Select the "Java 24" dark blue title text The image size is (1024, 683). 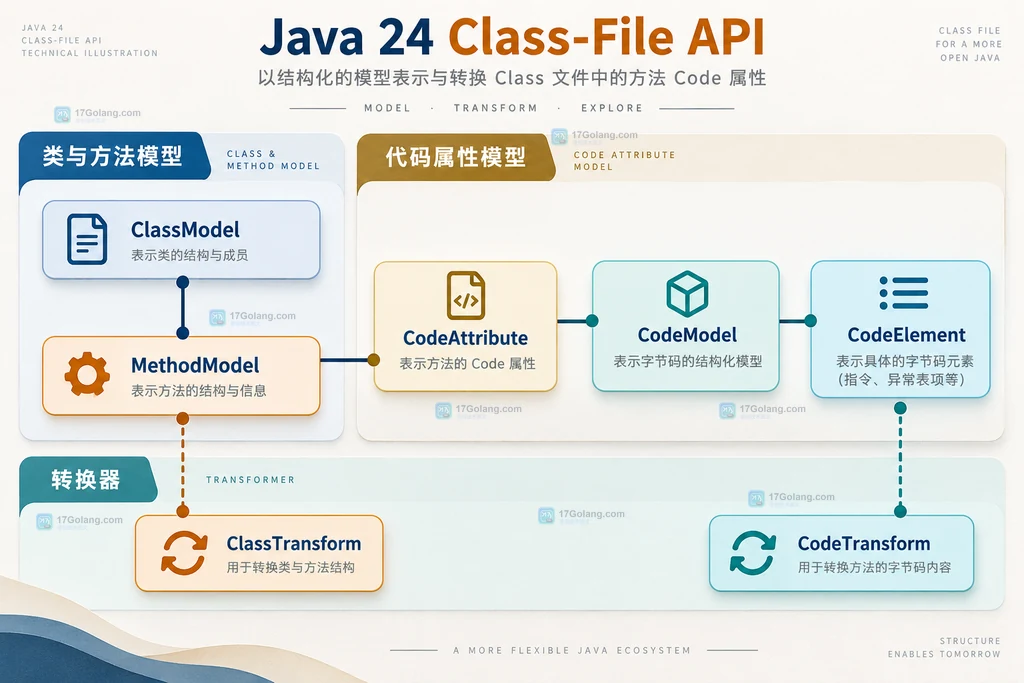pos(347,37)
